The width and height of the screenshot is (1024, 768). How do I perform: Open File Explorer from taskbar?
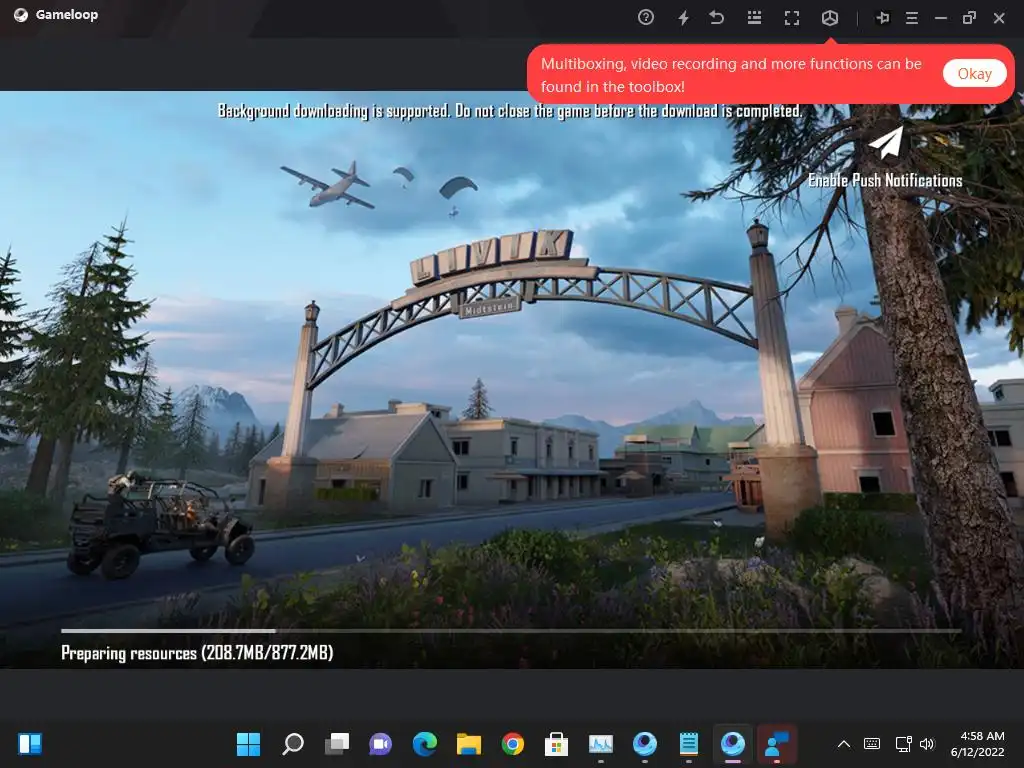coord(469,744)
